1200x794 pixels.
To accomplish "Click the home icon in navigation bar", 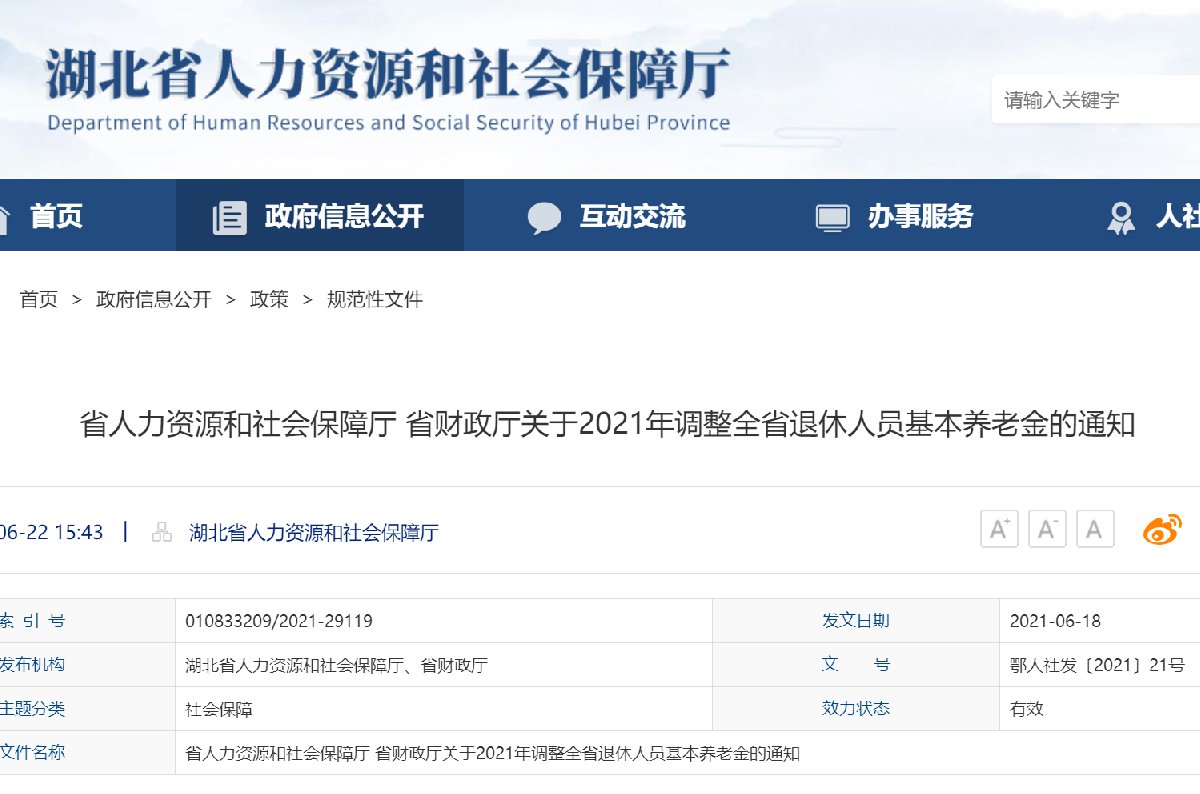I will click(4, 217).
